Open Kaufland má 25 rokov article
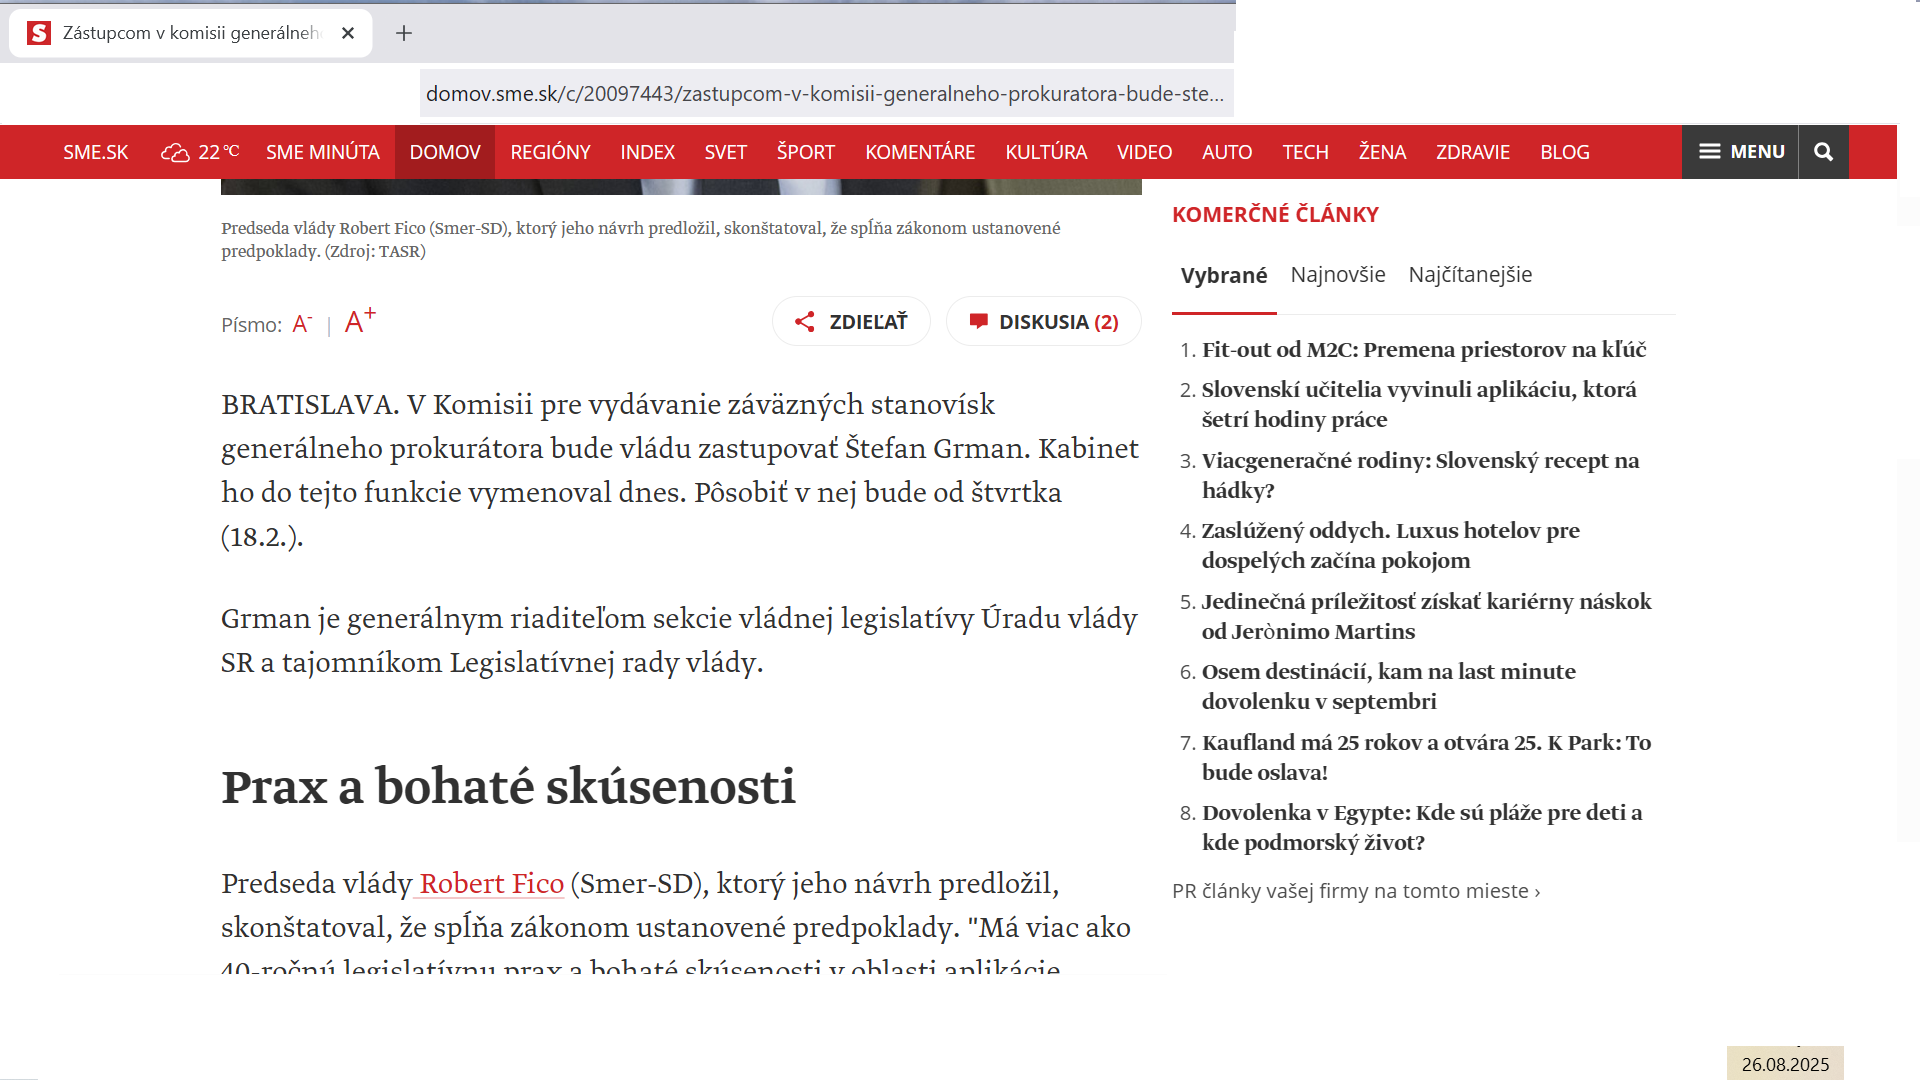Image resolution: width=1920 pixels, height=1080 pixels. pyautogui.click(x=1426, y=758)
